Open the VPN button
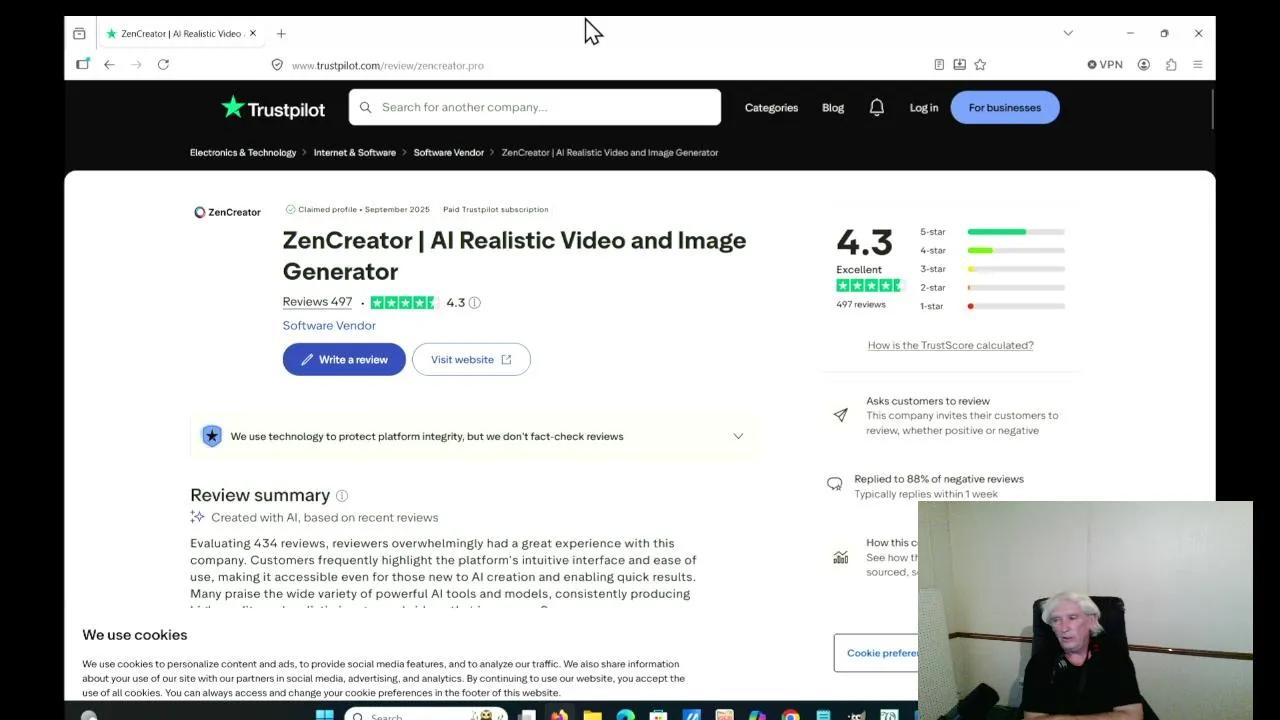Image resolution: width=1280 pixels, height=720 pixels. (1105, 65)
